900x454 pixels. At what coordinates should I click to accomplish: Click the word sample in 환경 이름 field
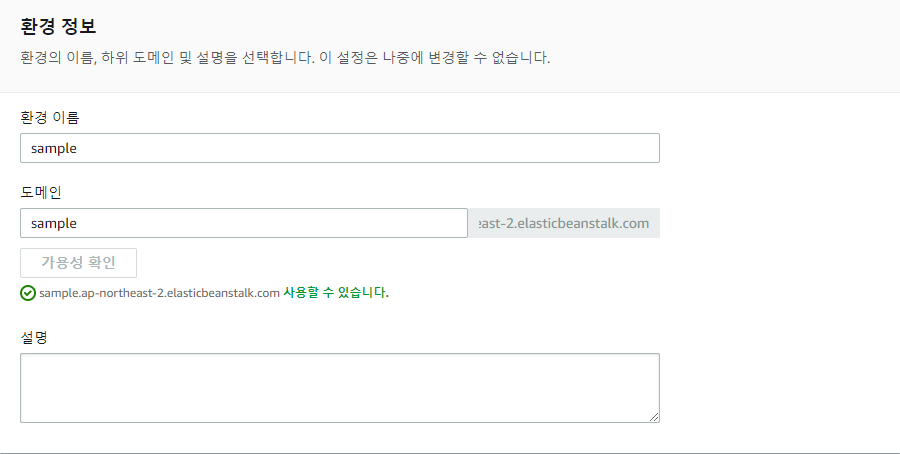click(54, 148)
